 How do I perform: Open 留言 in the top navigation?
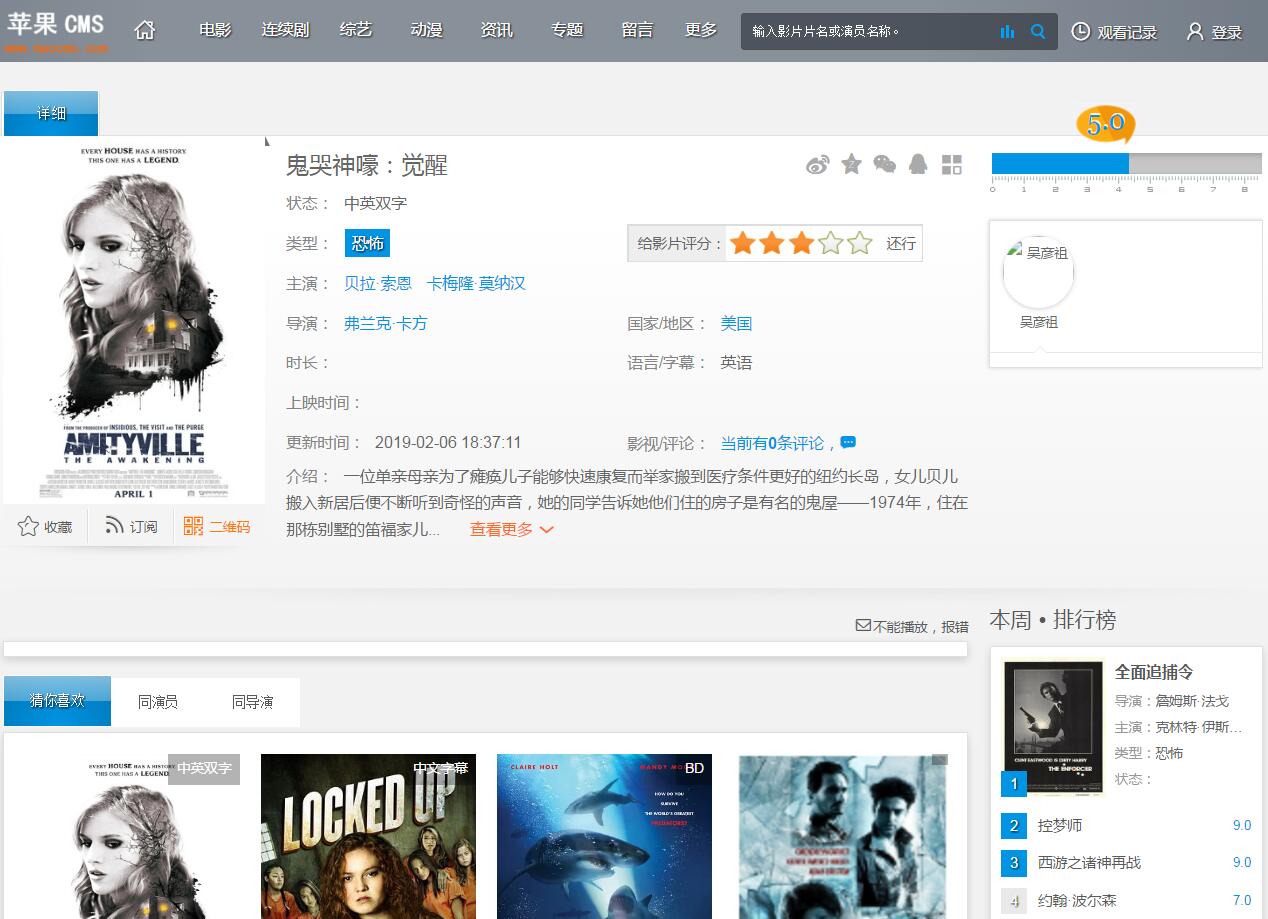click(x=637, y=30)
